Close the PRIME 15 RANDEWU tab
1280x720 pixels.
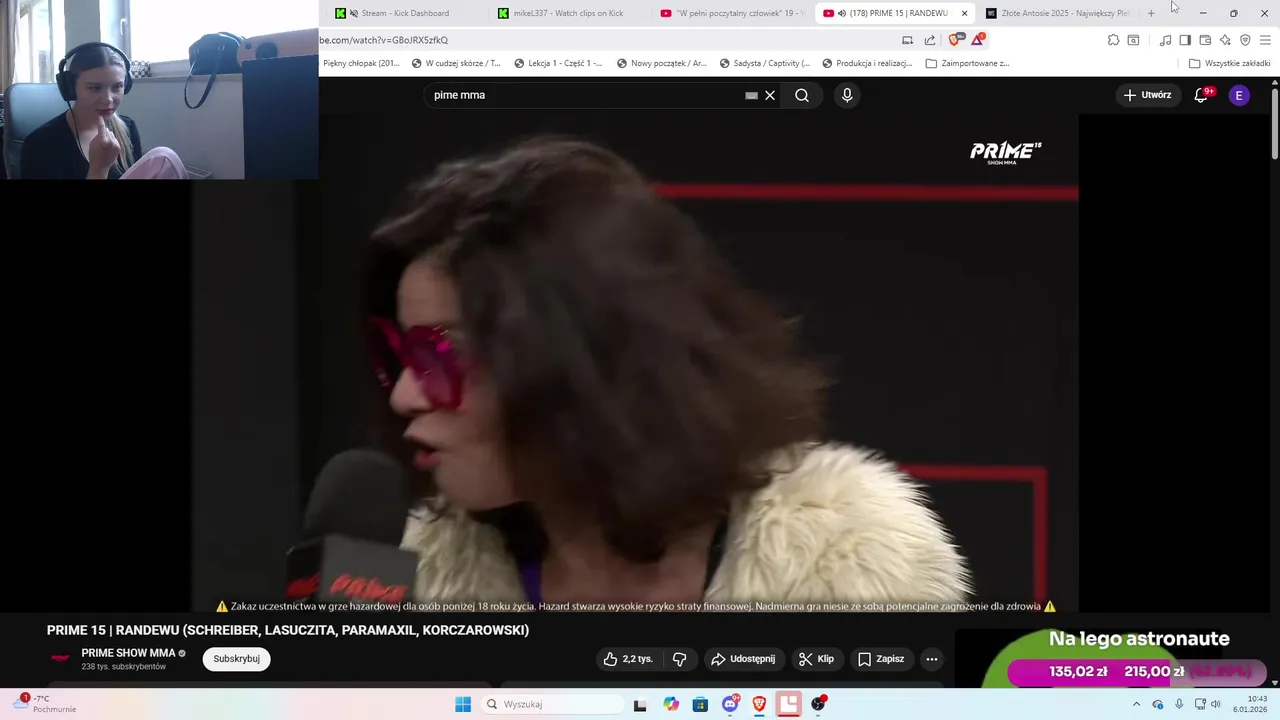[x=964, y=13]
